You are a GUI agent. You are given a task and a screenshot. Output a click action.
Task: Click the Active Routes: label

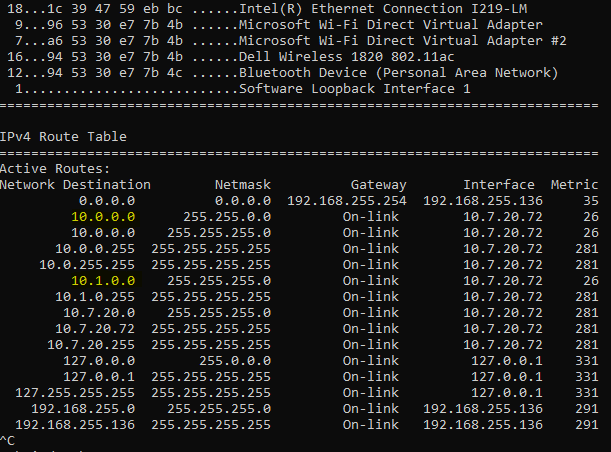coord(55,169)
